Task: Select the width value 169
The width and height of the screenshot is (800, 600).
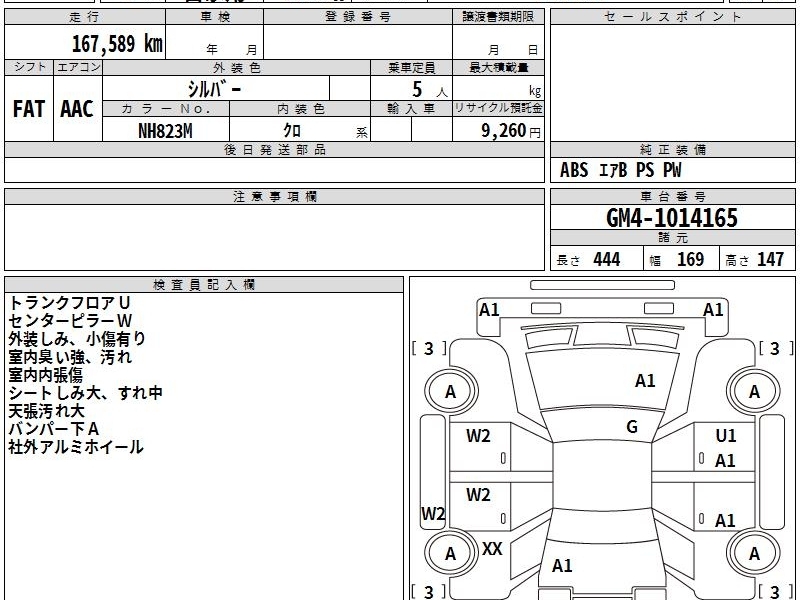Action: tap(690, 259)
